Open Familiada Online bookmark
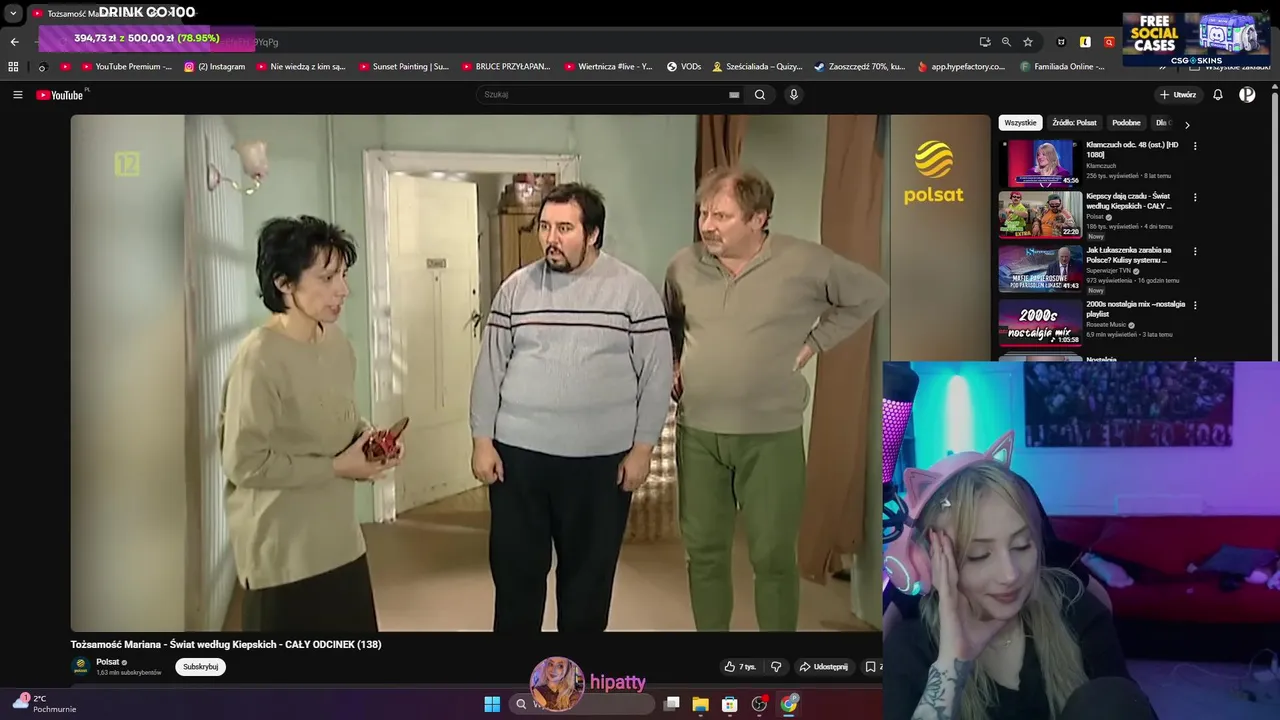This screenshot has height=720, width=1280. tap(1063, 67)
